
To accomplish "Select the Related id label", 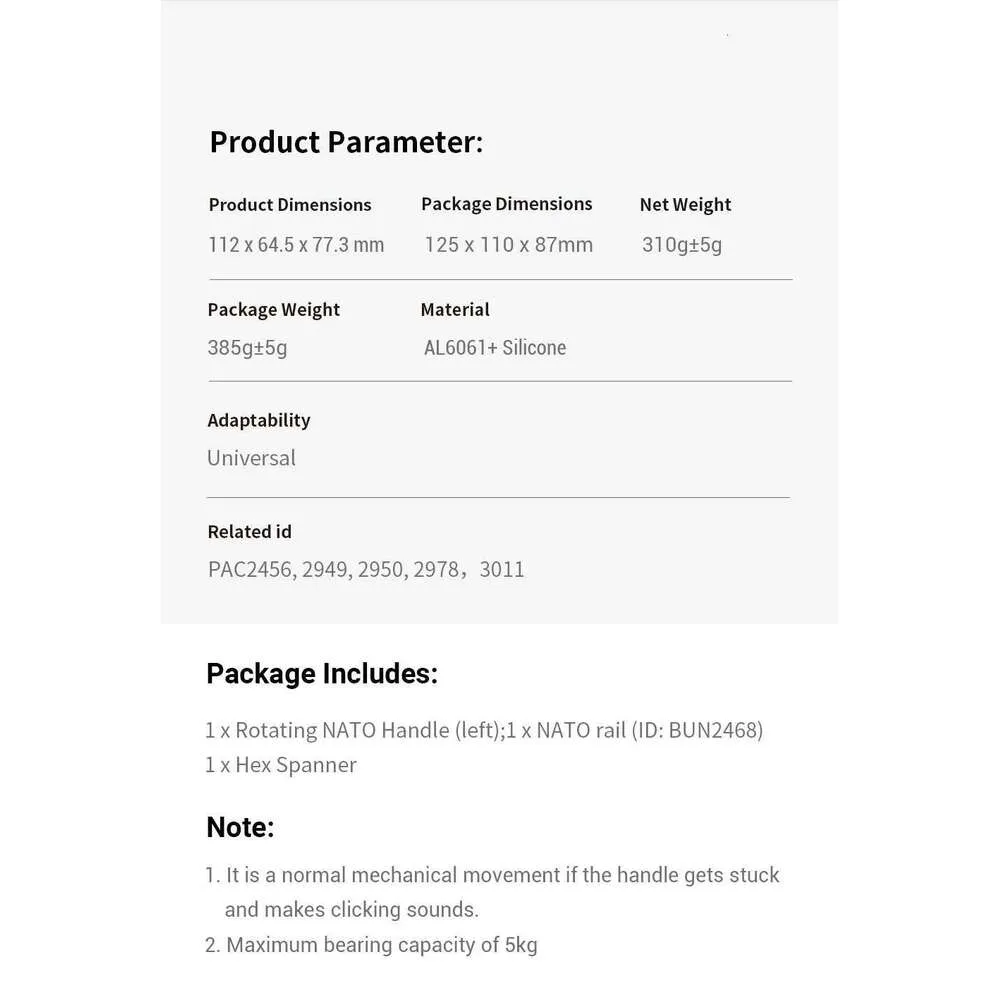I will click(249, 532).
